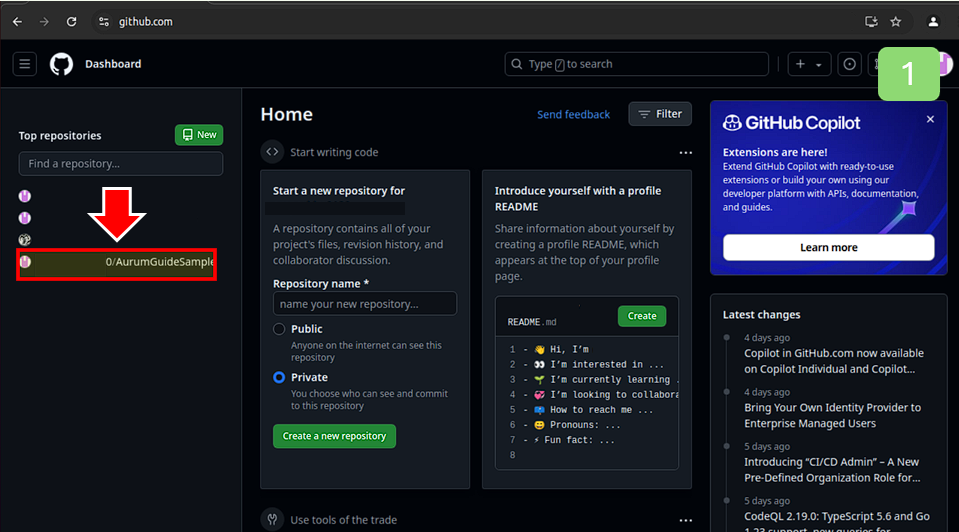This screenshot has height=532, width=959.
Task: Click the code brackets icon beside Start writing code
Action: click(x=272, y=152)
